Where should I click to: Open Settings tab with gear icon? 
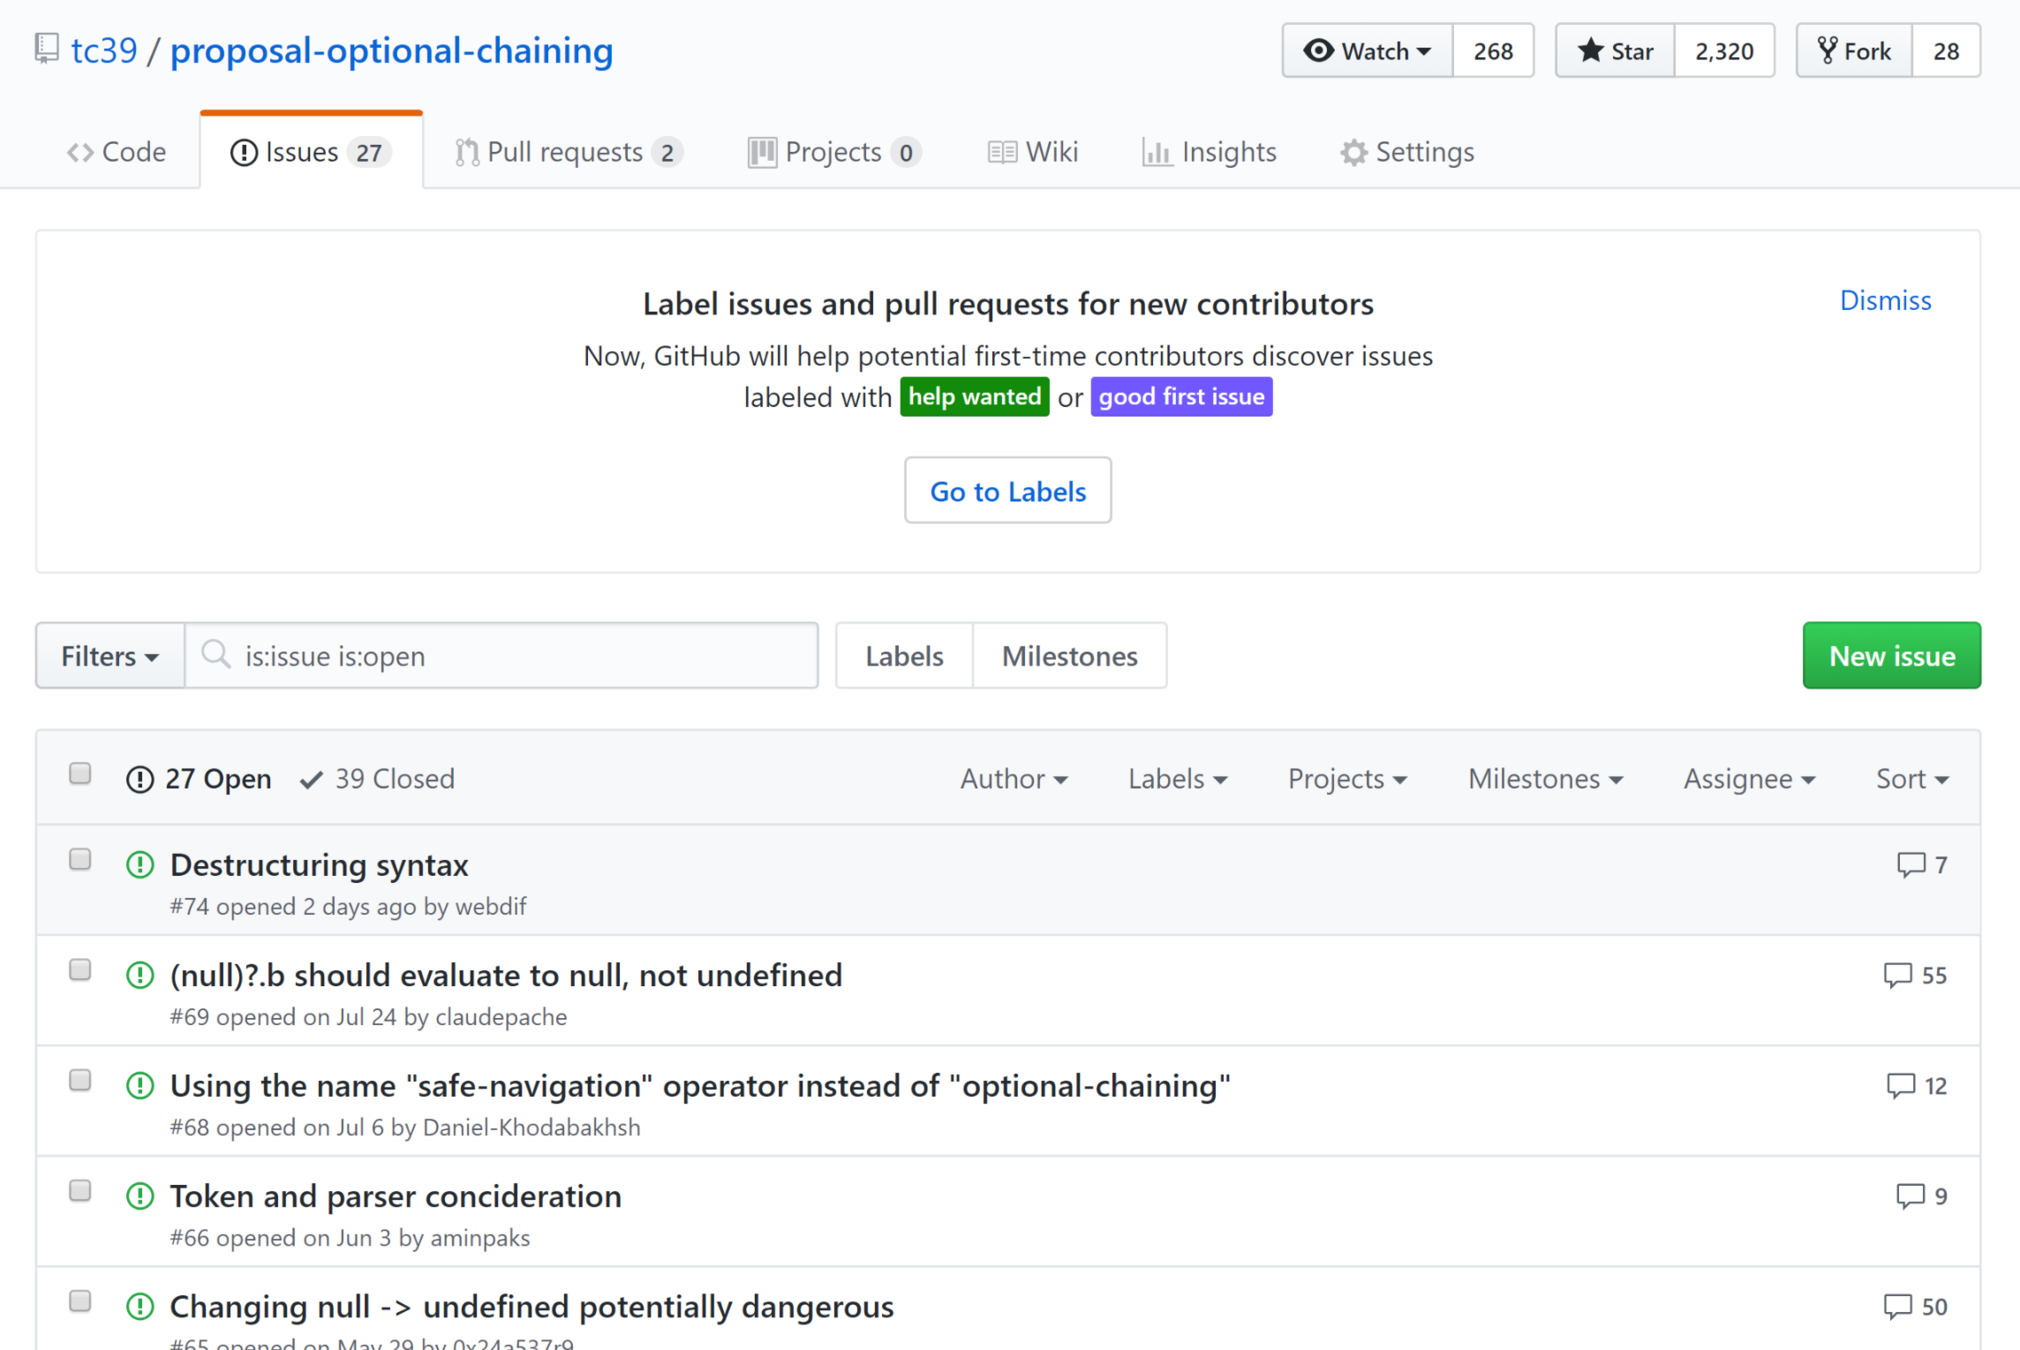click(1407, 152)
